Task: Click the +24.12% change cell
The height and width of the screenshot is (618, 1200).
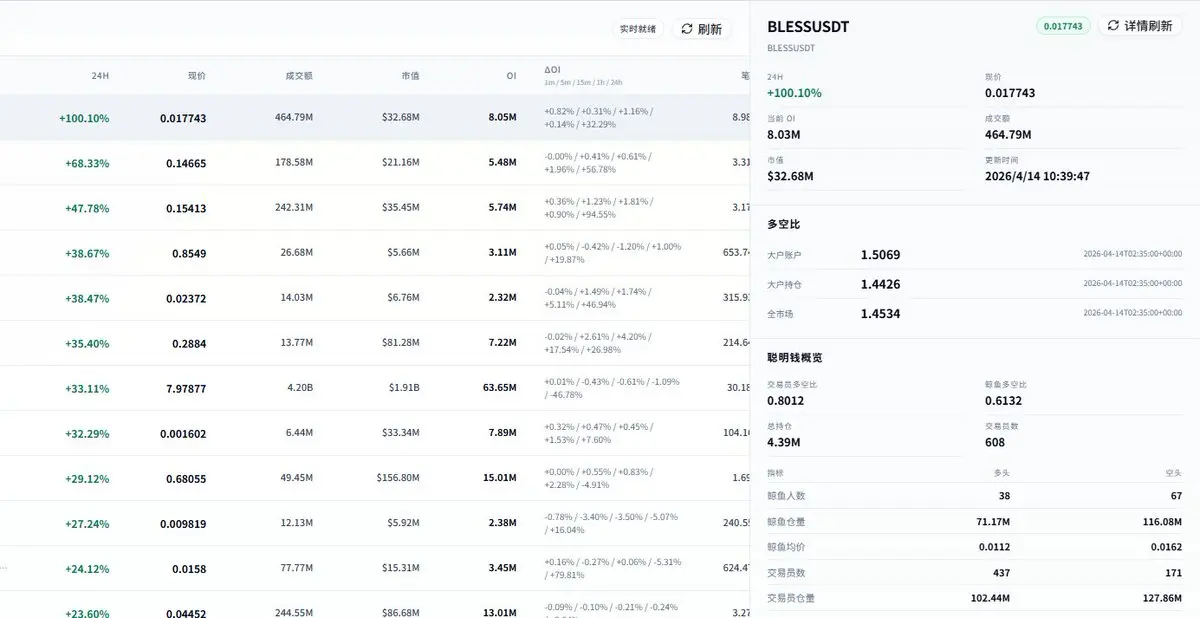Action: [x=87, y=569]
